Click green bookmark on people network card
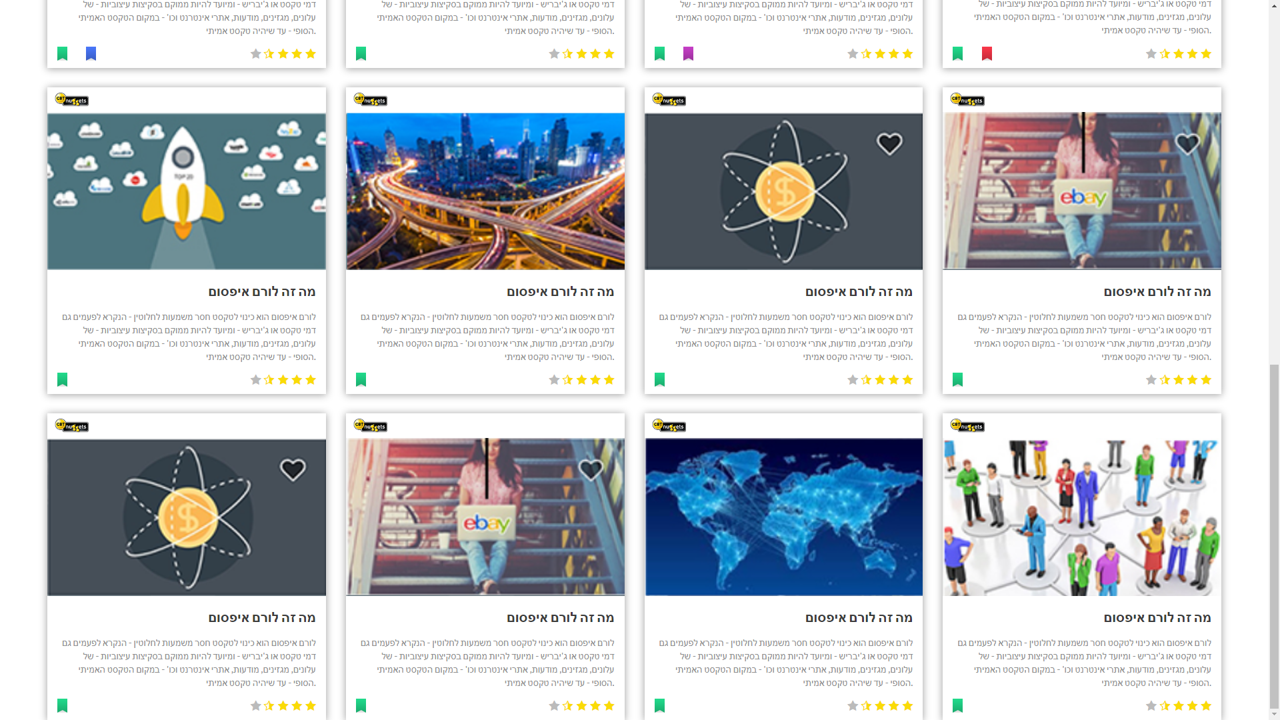Screen dimensions: 1280x720 pyautogui.click(x=957, y=706)
